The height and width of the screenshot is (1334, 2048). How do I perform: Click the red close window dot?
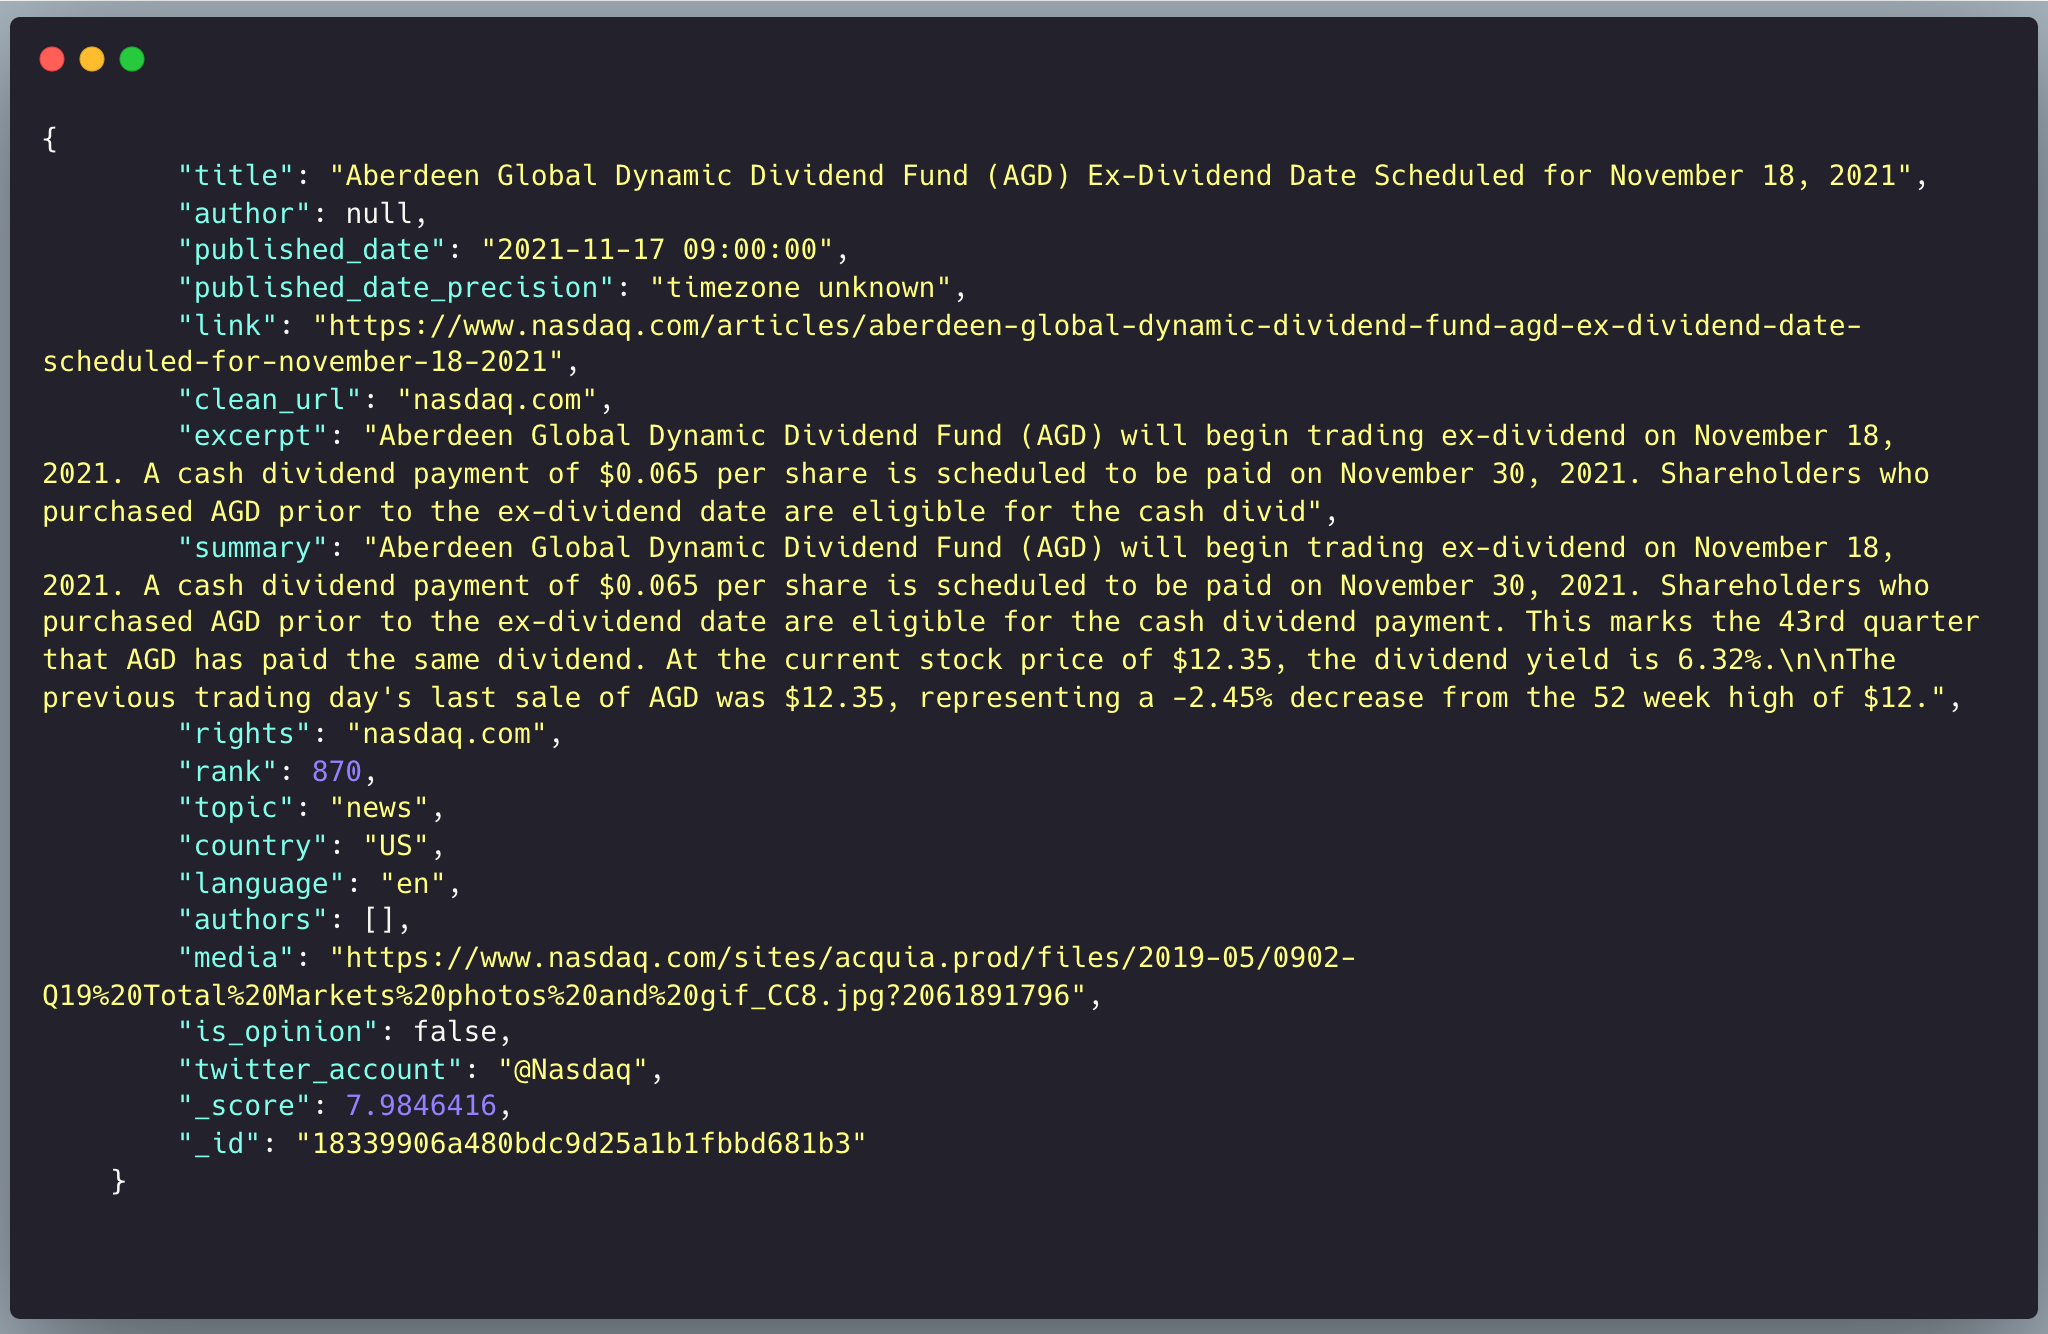tap(52, 60)
